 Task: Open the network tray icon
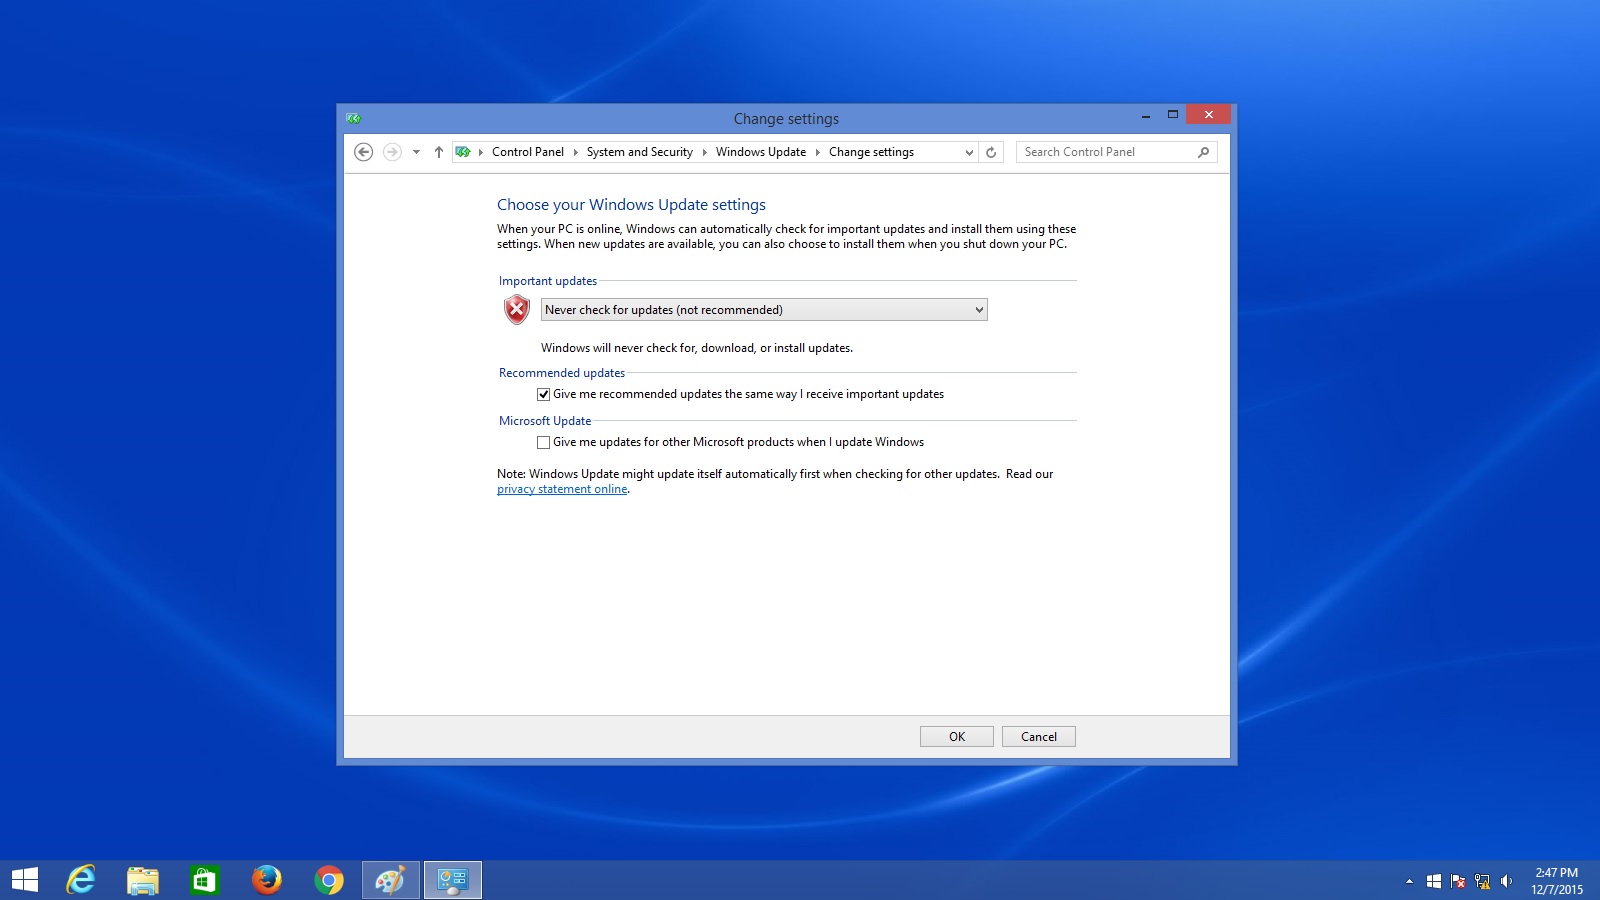(1482, 881)
